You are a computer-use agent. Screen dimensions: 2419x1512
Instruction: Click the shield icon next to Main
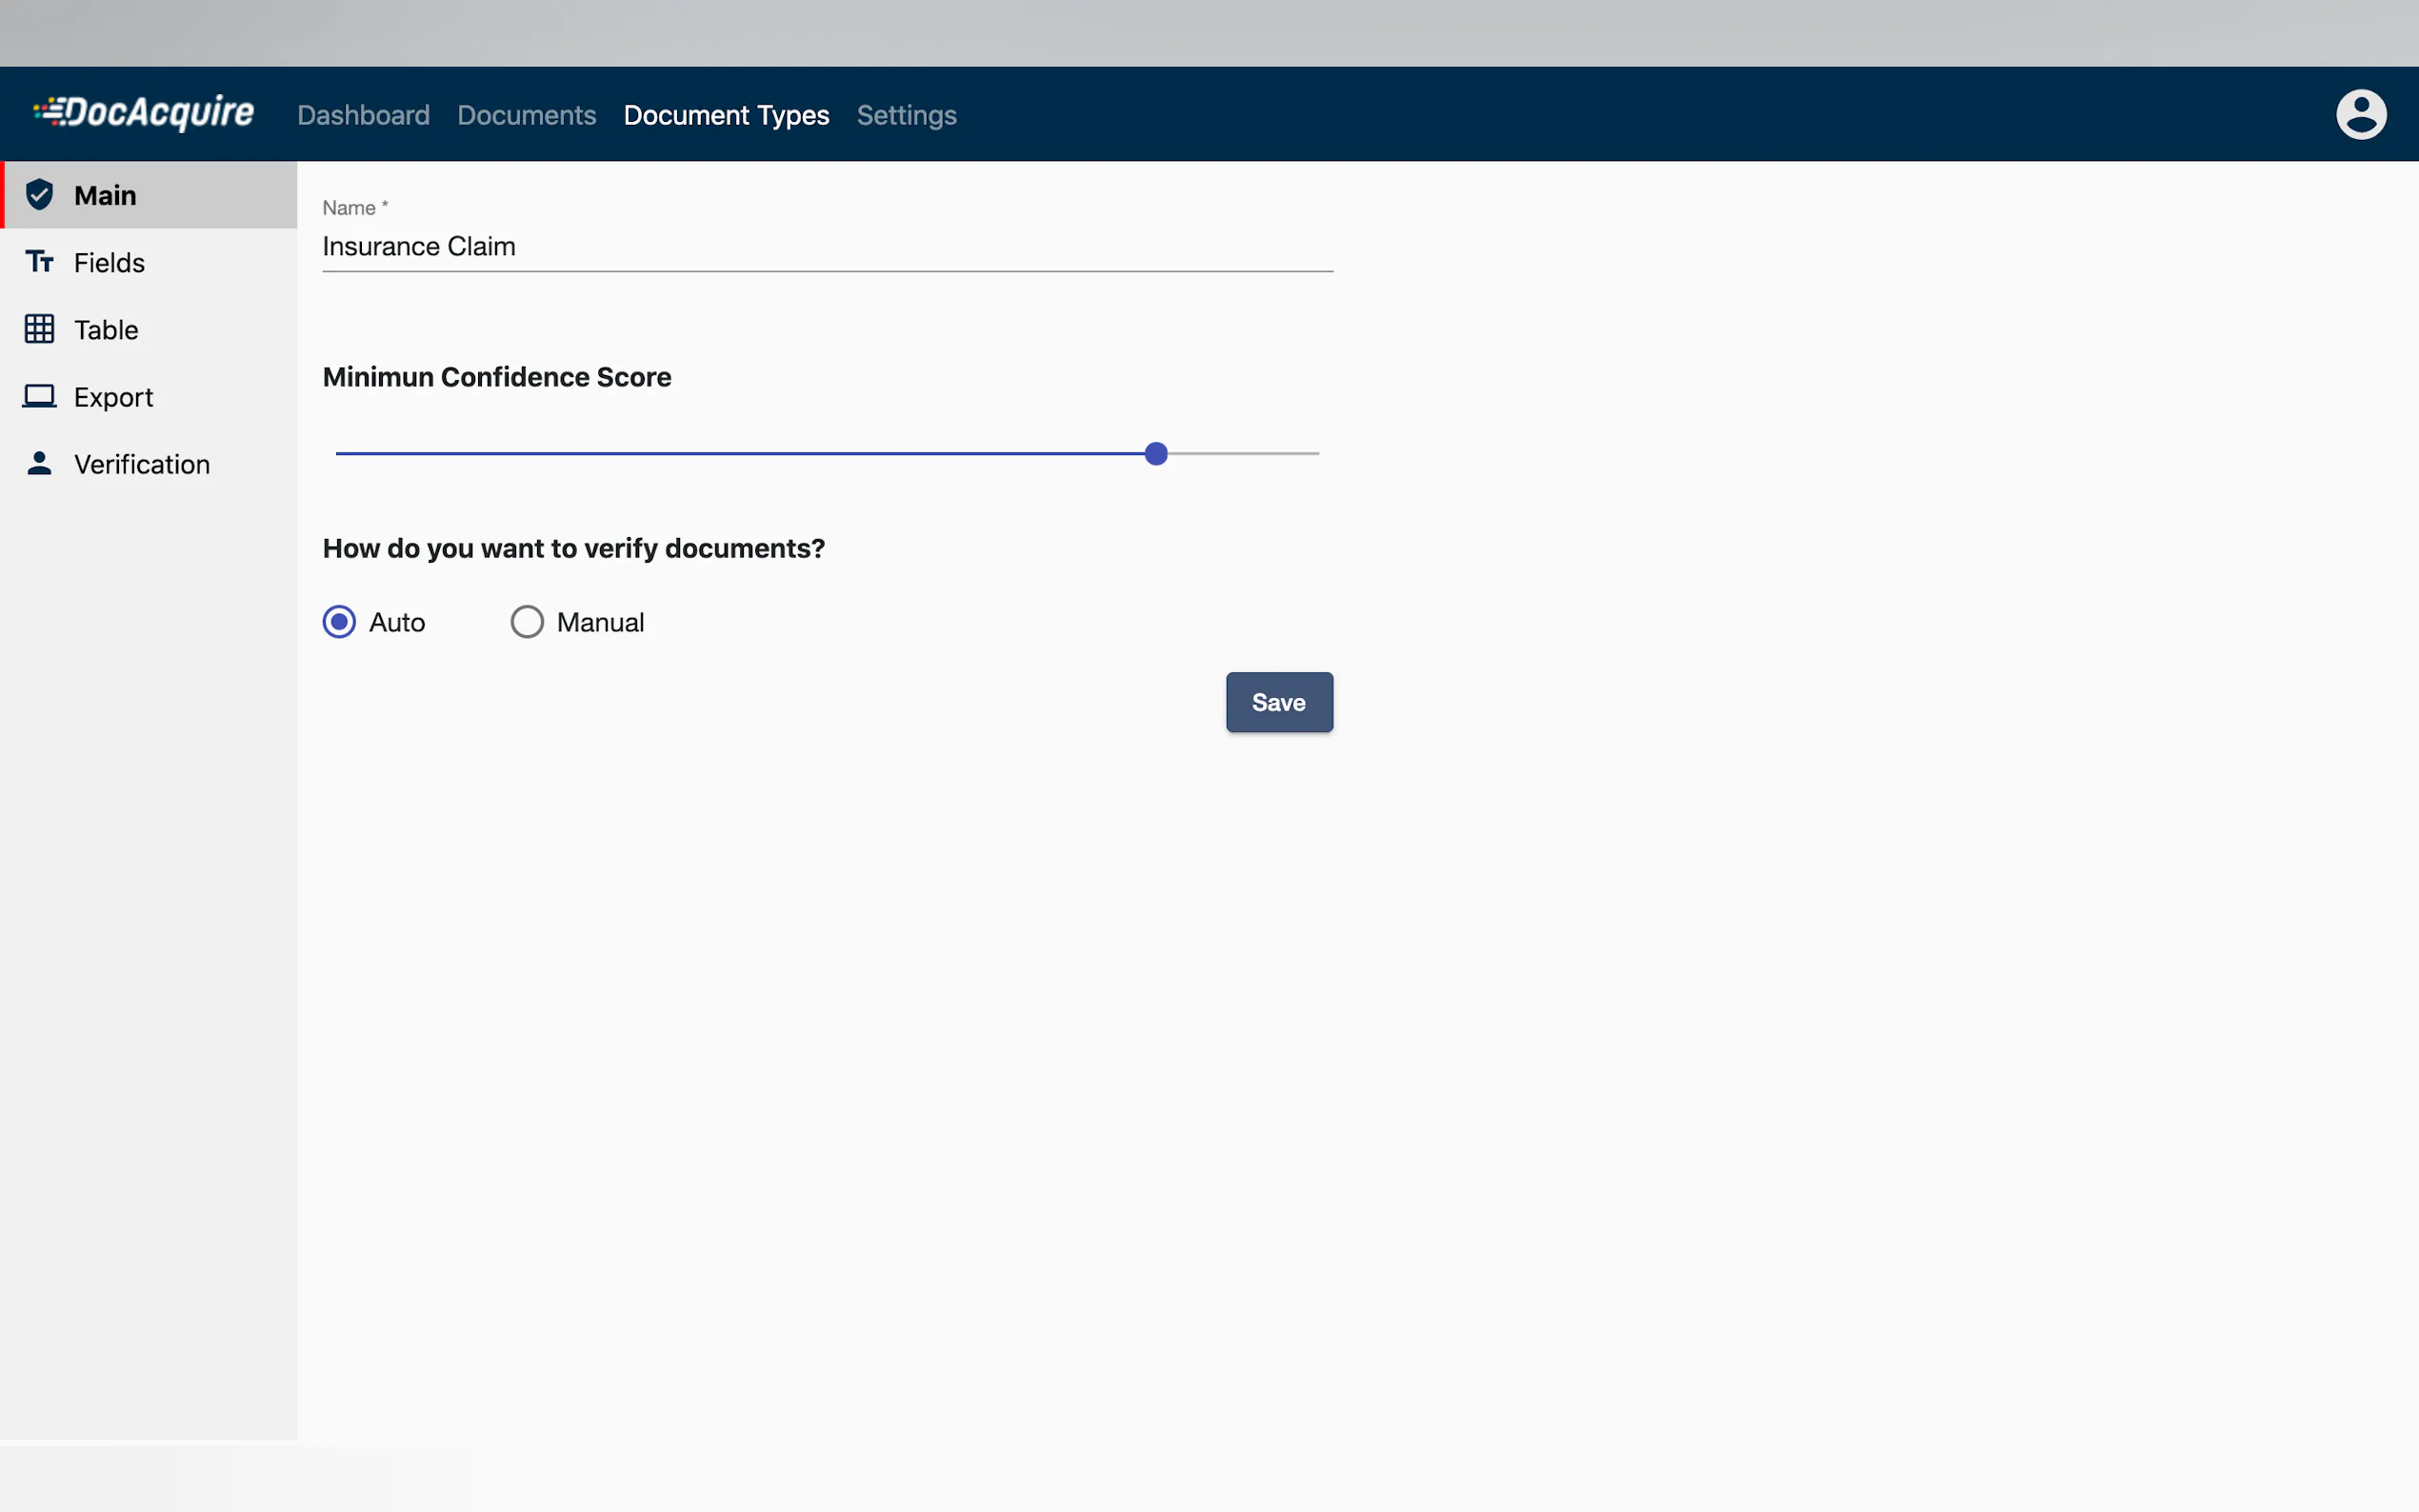(39, 195)
